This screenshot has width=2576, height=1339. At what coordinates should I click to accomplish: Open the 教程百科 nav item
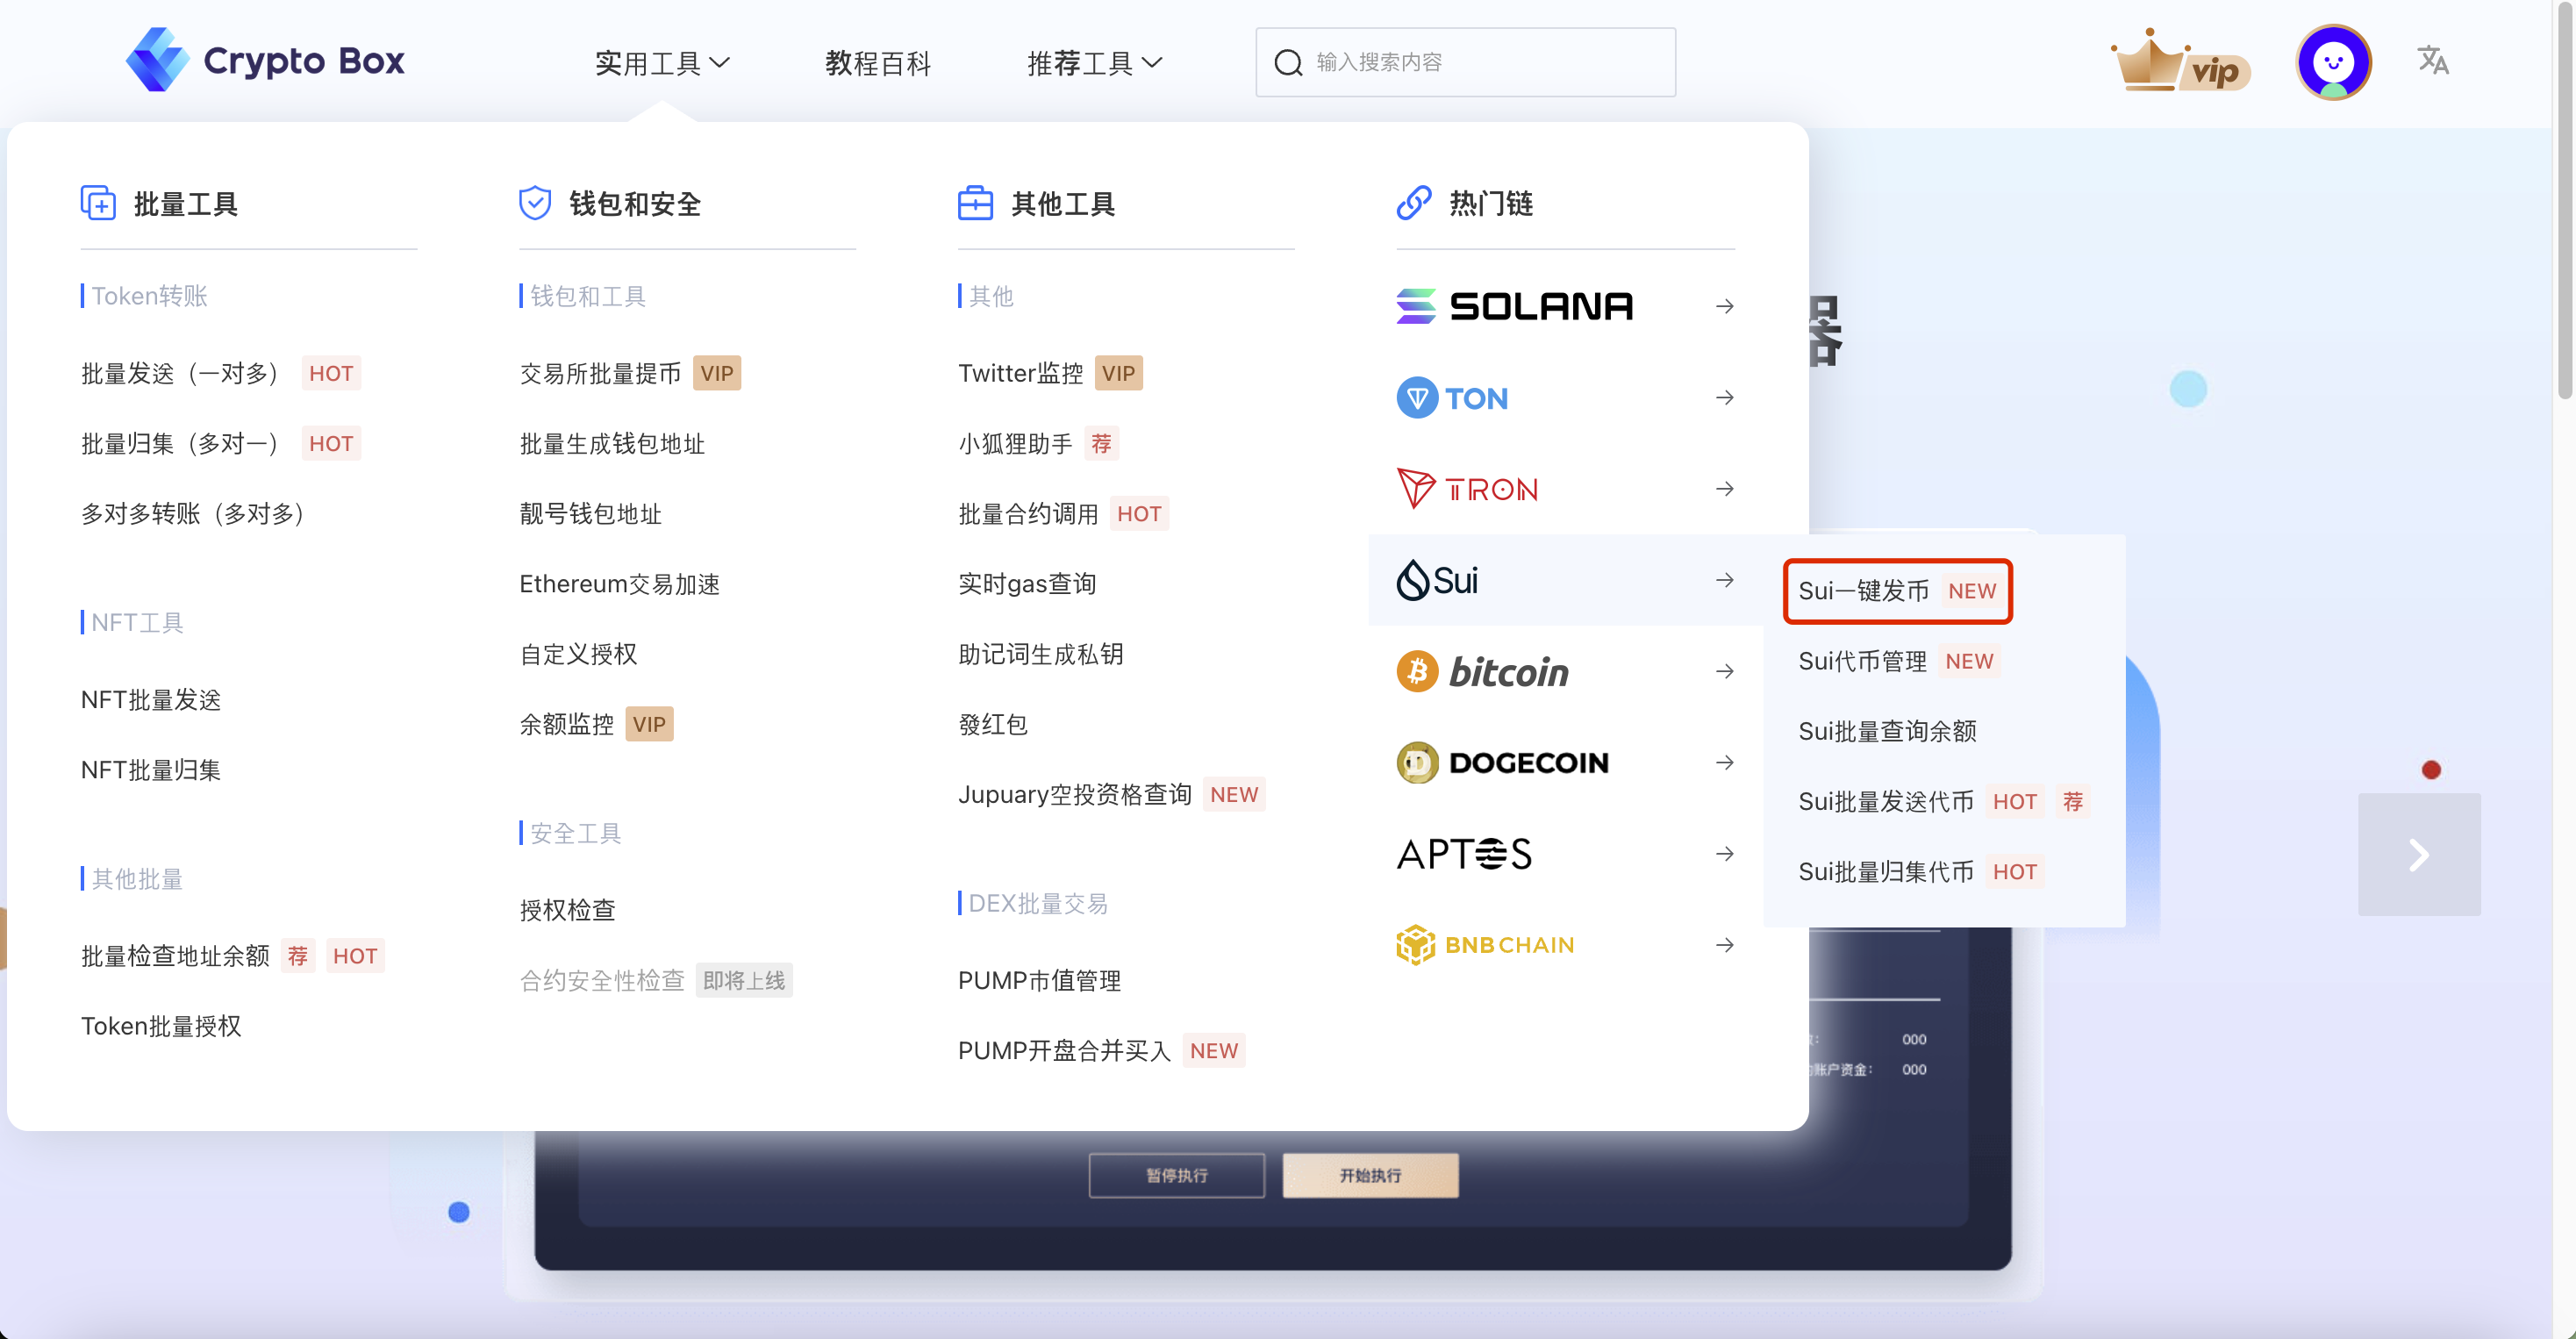click(877, 63)
